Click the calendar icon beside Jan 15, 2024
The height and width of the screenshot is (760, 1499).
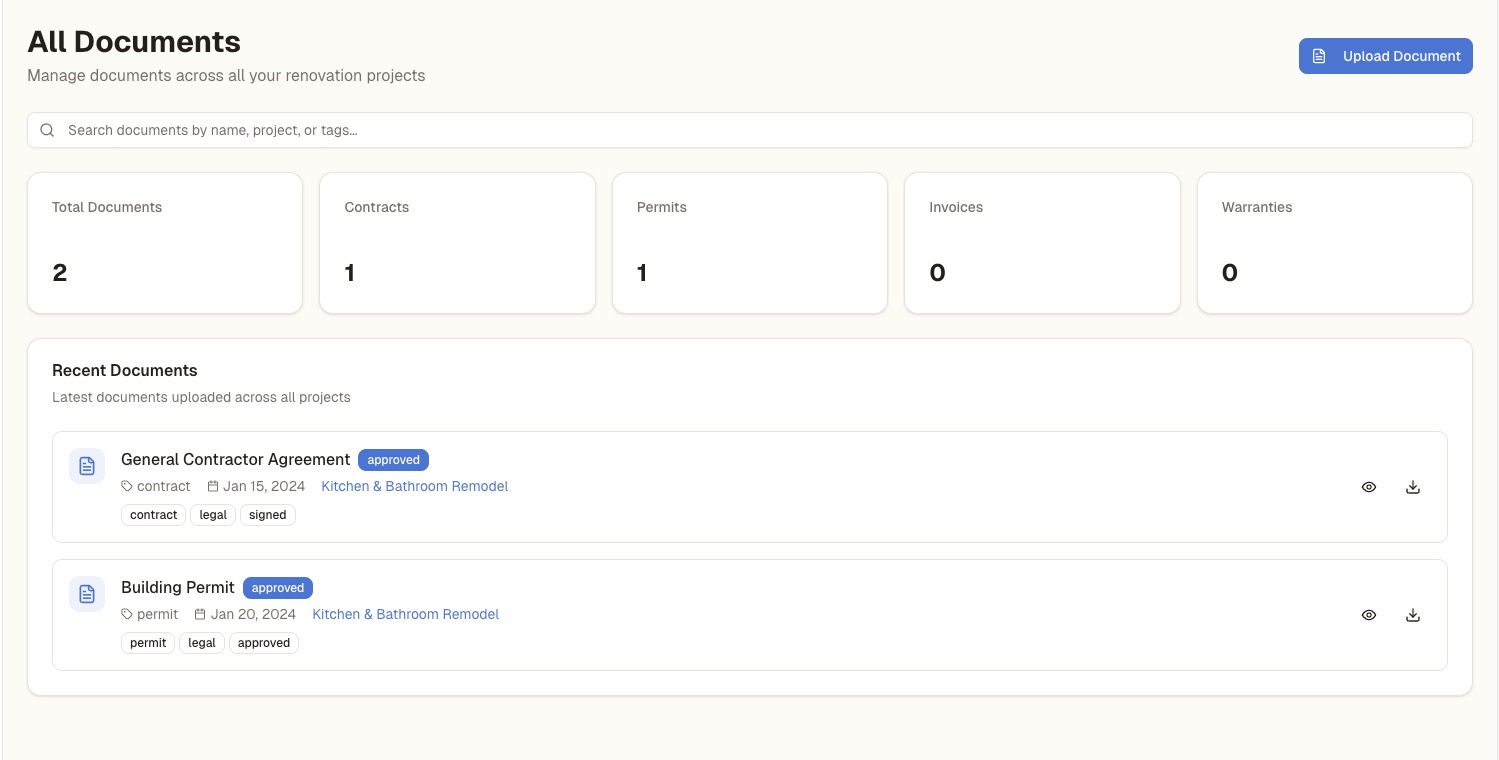coord(212,486)
